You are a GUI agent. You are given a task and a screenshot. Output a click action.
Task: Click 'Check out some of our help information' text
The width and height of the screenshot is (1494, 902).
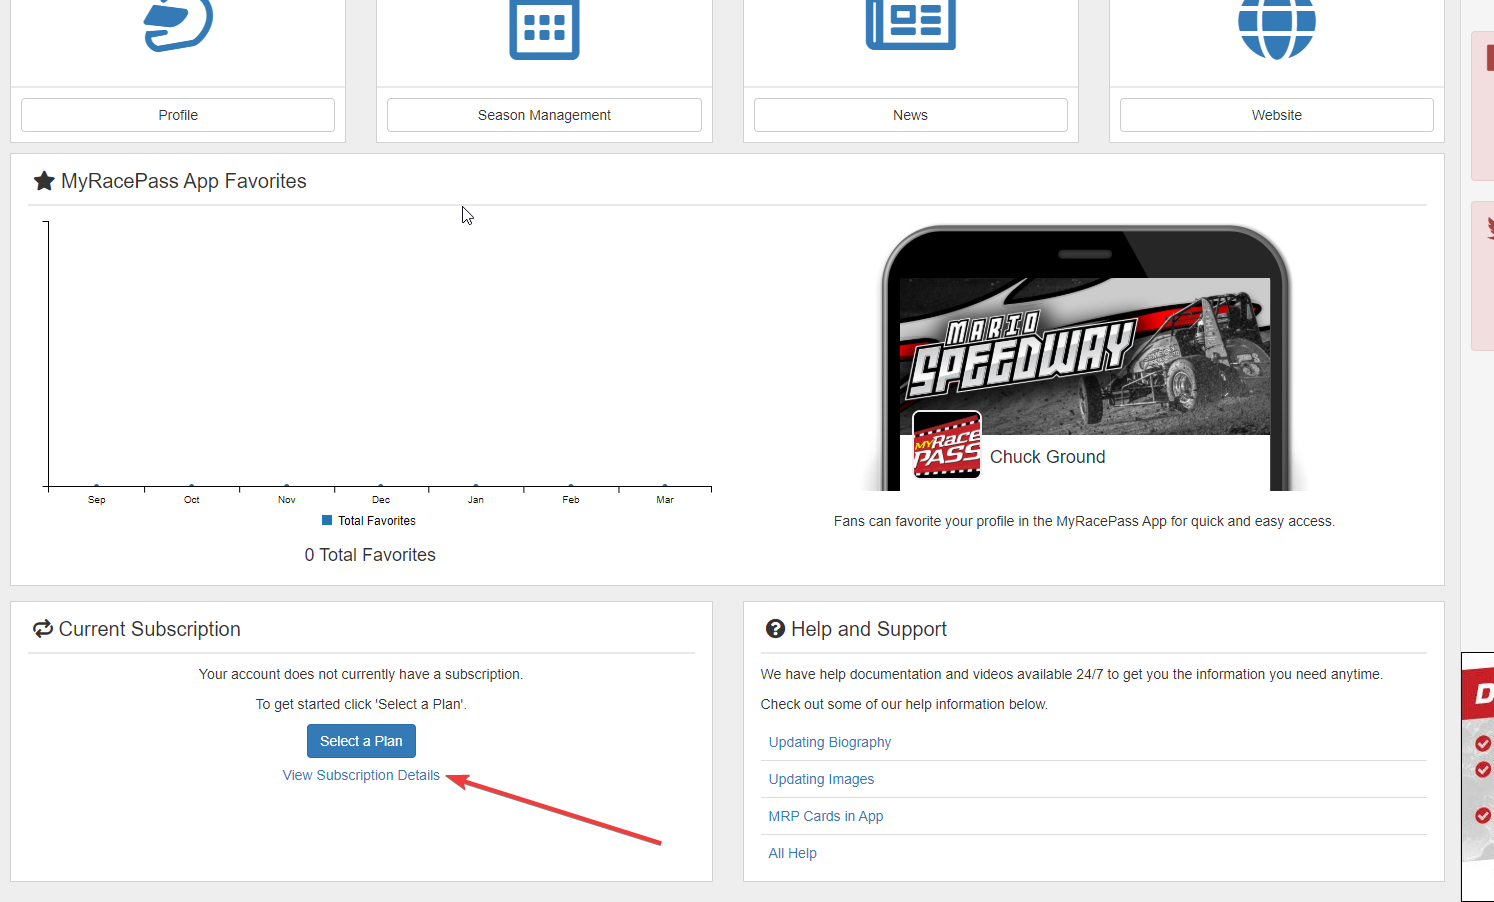point(904,704)
